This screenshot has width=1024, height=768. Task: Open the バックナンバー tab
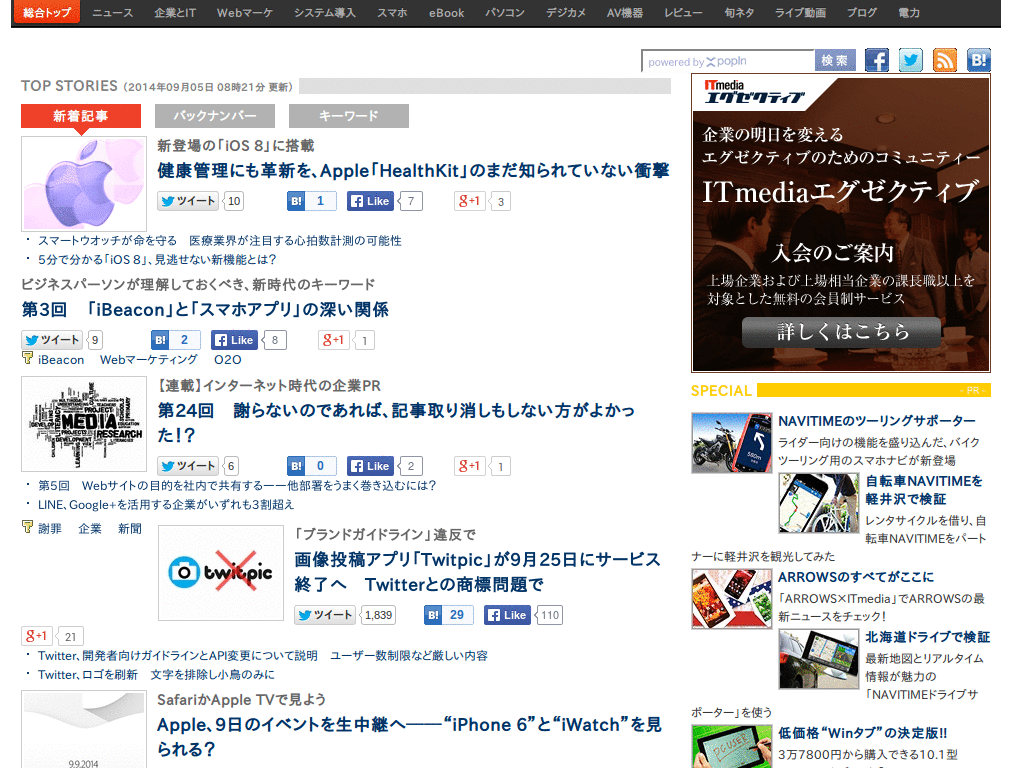click(x=215, y=116)
